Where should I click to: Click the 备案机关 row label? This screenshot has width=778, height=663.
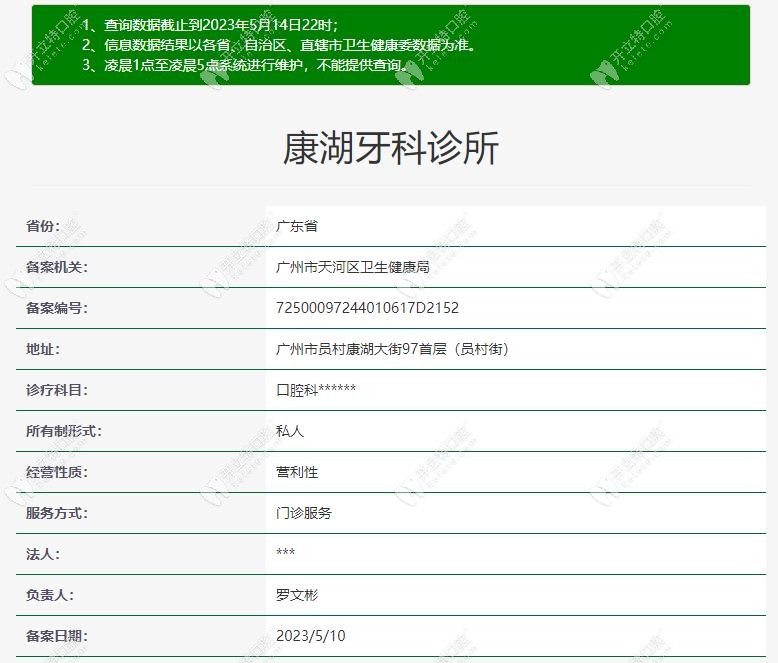(57, 267)
